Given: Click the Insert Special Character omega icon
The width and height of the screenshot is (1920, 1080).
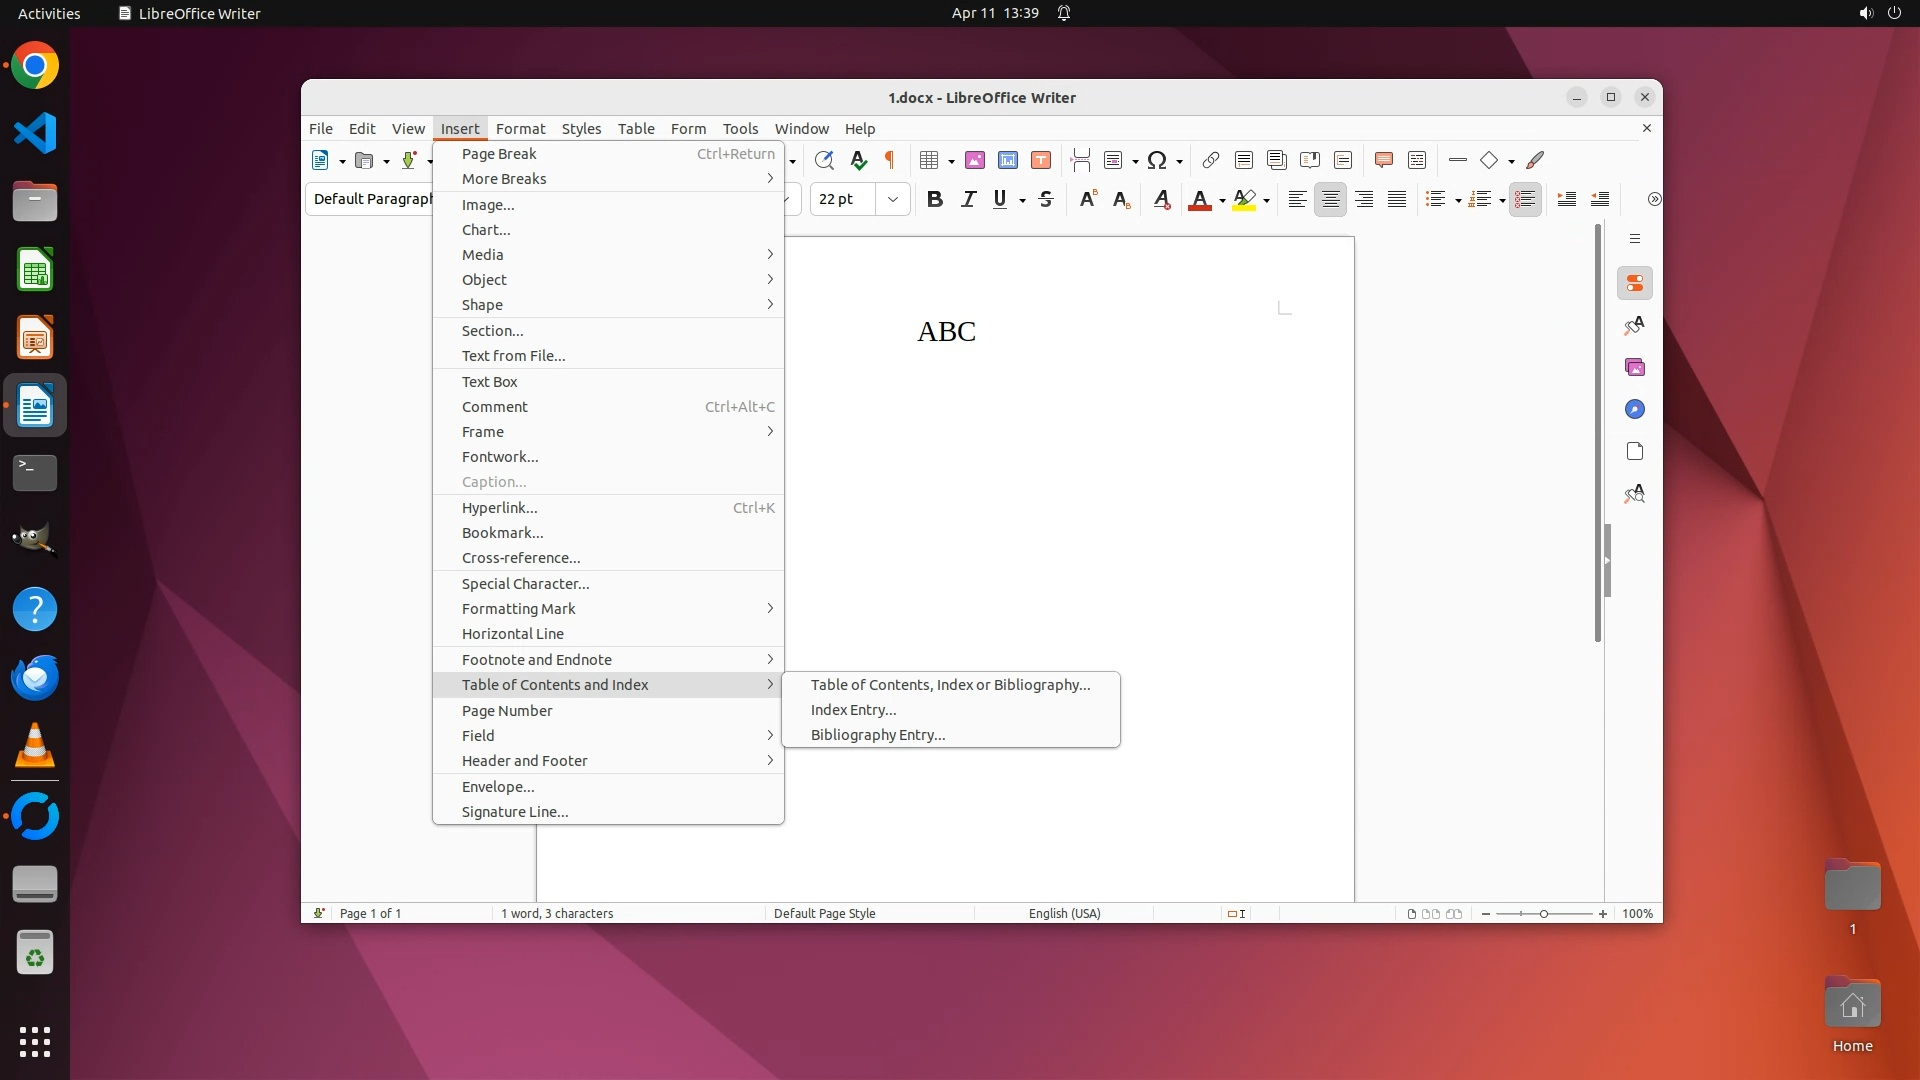Looking at the screenshot, I should point(1157,160).
